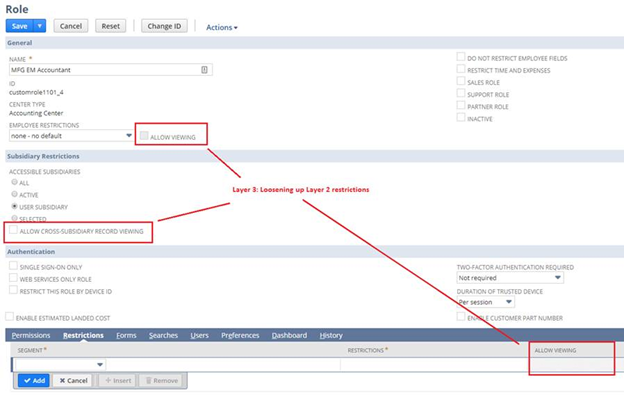Click the Save button

pos(20,26)
